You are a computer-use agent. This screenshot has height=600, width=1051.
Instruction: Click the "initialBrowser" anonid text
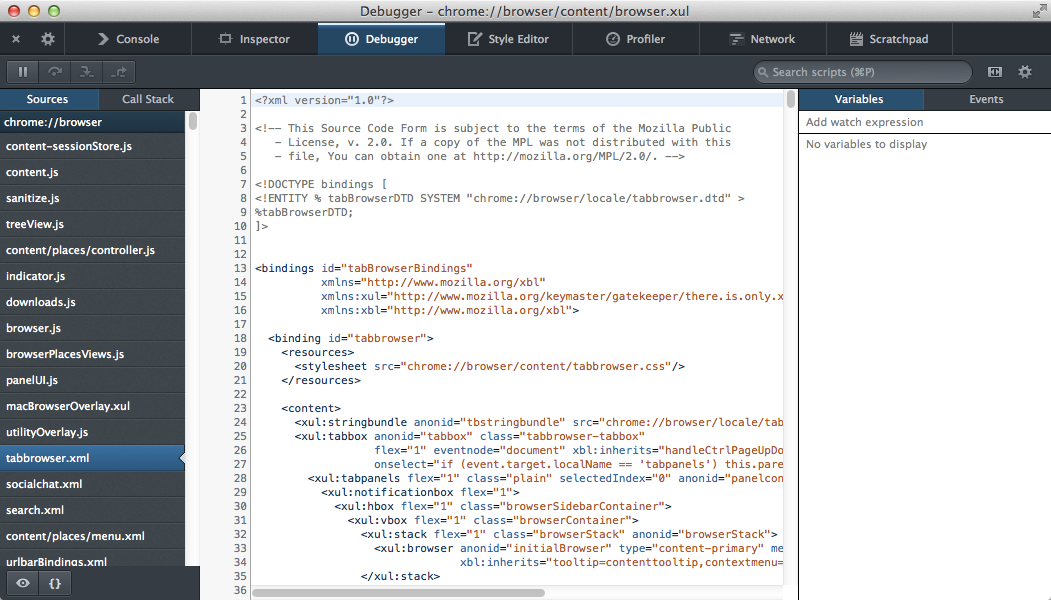click(x=559, y=548)
